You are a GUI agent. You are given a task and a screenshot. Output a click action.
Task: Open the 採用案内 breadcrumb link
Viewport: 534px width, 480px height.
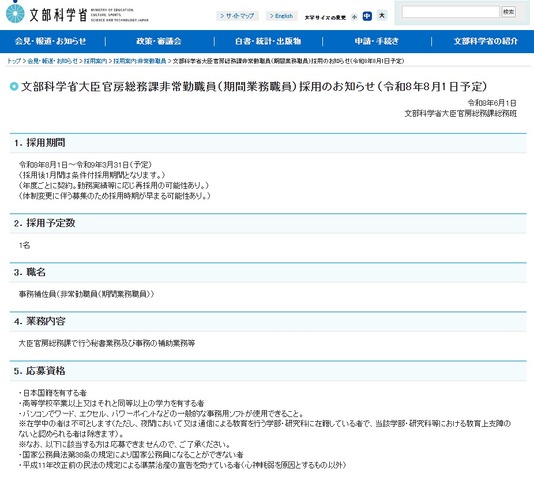point(95,61)
